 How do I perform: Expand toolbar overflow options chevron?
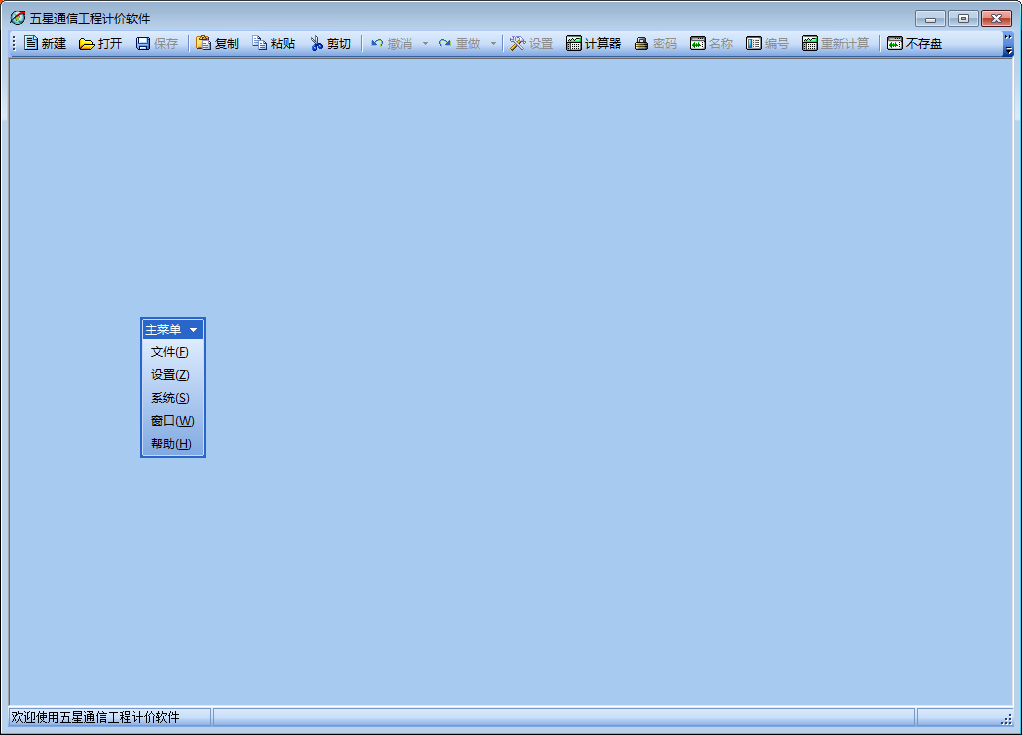click(1008, 44)
